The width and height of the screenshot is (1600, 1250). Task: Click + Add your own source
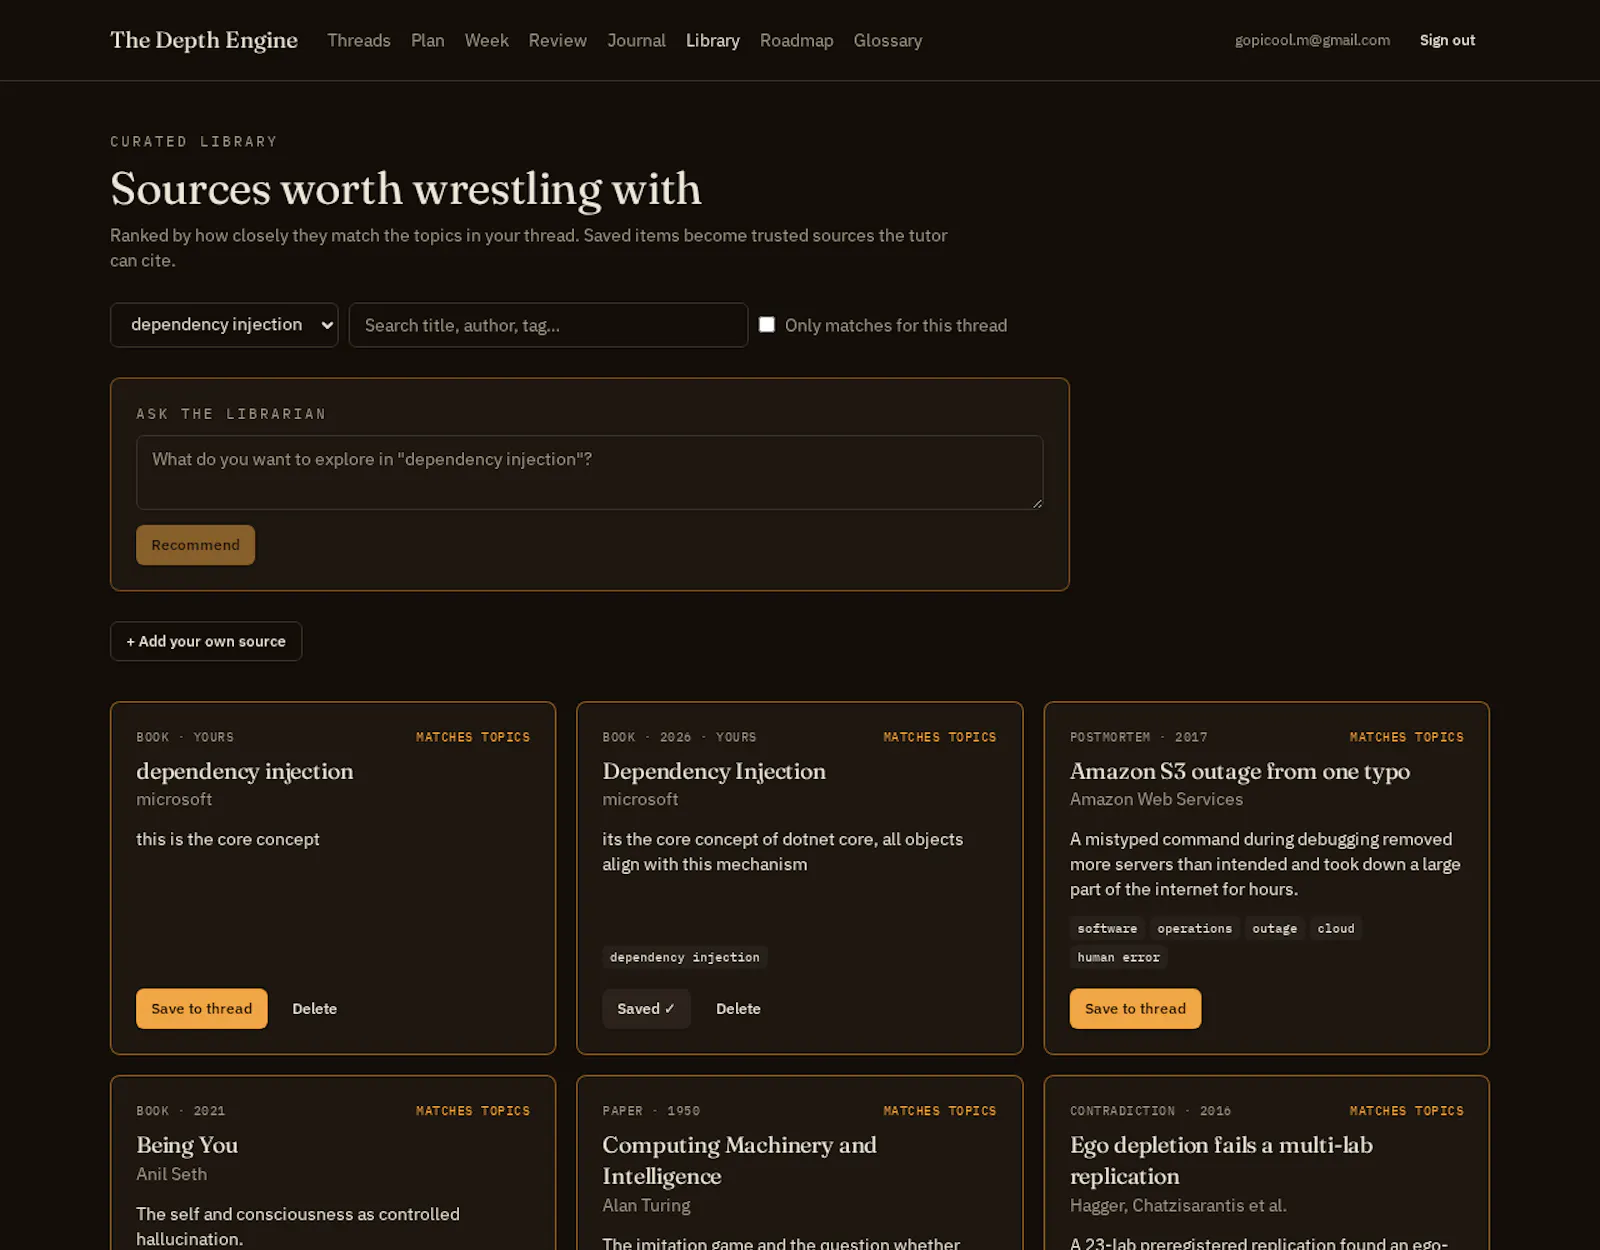click(206, 641)
